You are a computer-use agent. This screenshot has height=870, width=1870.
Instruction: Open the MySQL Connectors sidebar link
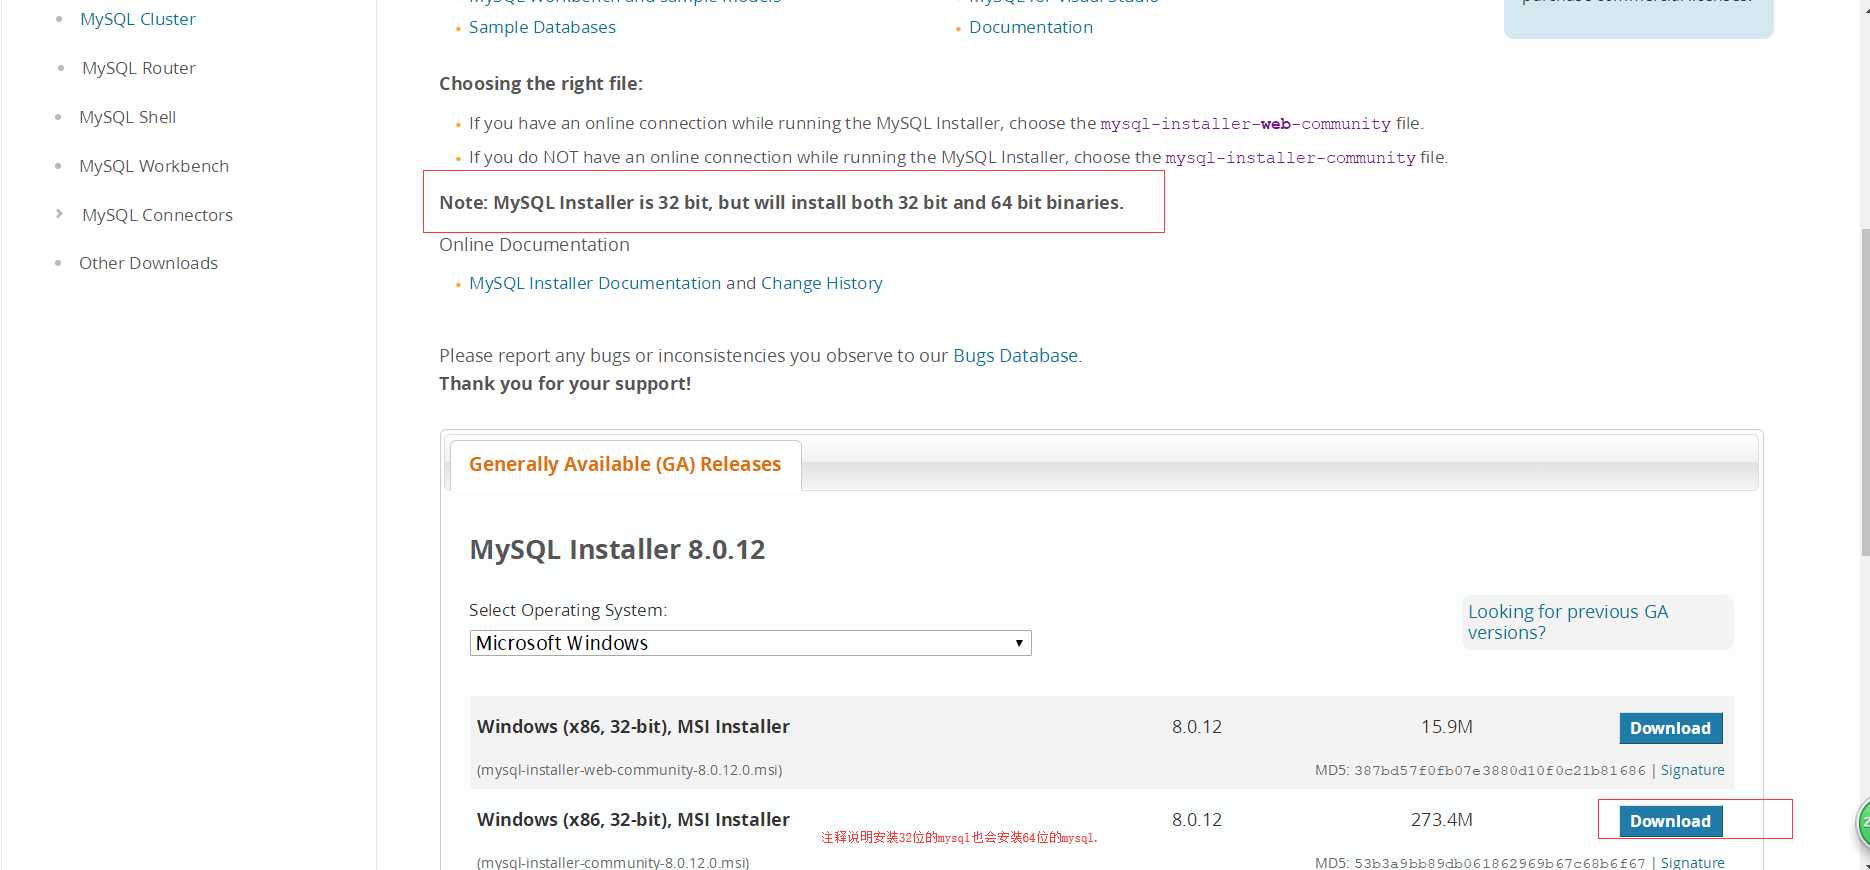tap(157, 215)
